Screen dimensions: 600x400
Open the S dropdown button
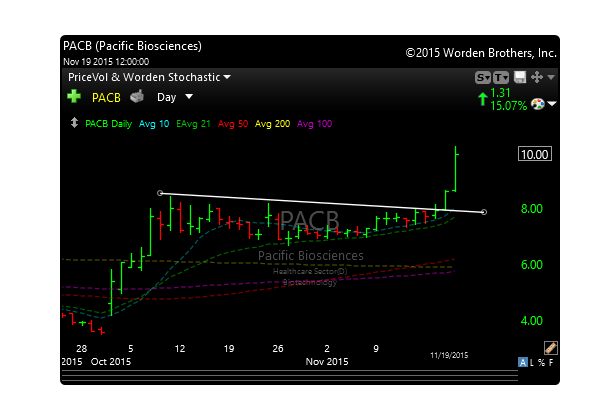483,78
